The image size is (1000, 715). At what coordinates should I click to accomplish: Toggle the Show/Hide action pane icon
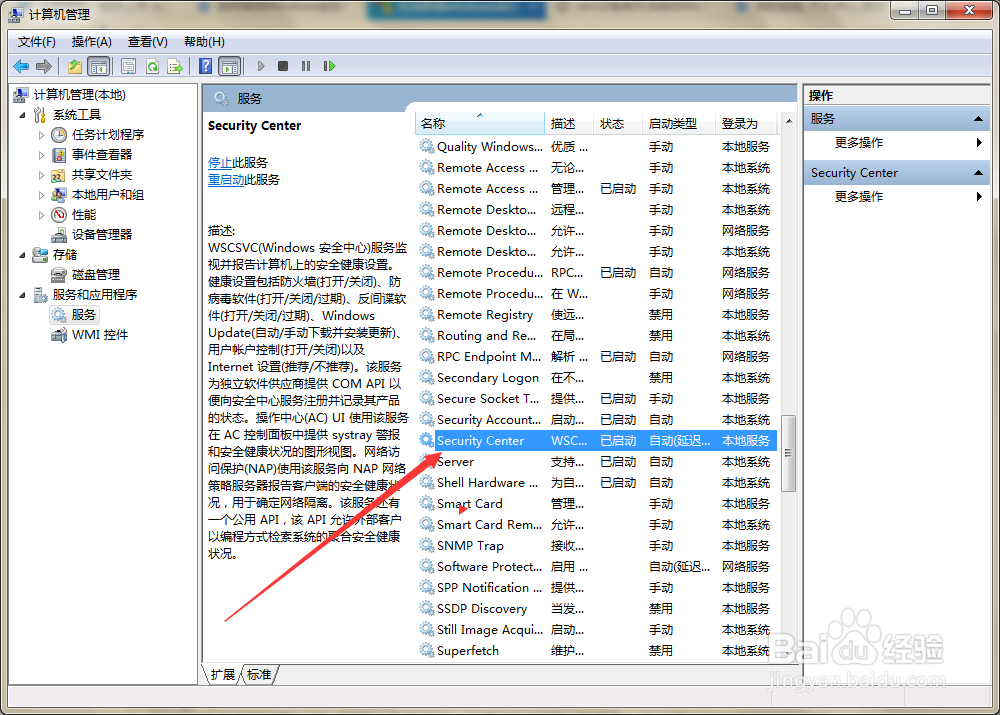click(x=230, y=66)
